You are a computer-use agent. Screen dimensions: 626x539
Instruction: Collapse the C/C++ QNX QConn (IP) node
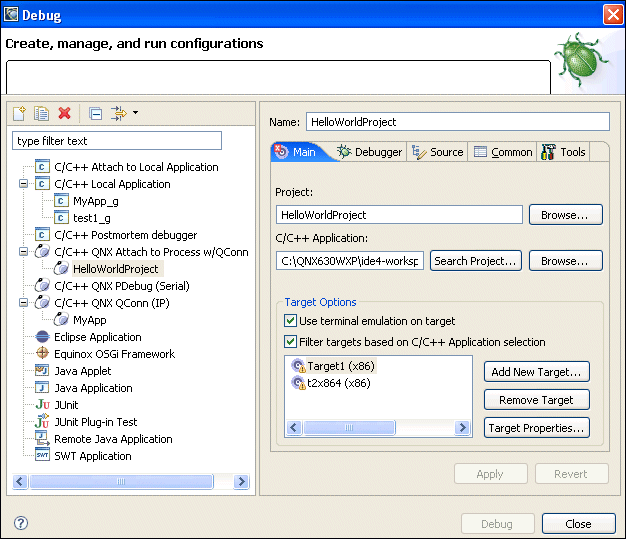[23, 303]
